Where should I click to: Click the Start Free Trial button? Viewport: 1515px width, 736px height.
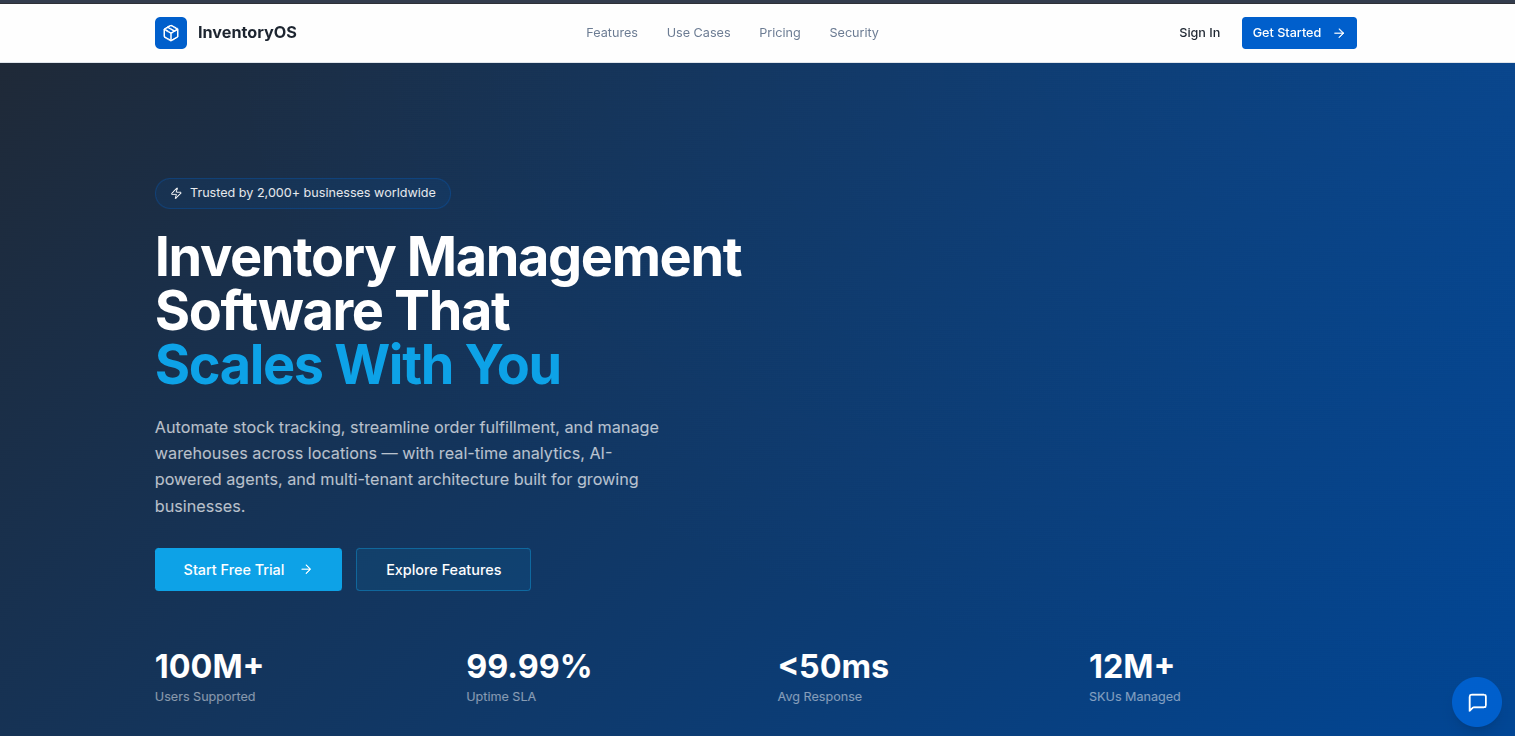click(x=248, y=569)
